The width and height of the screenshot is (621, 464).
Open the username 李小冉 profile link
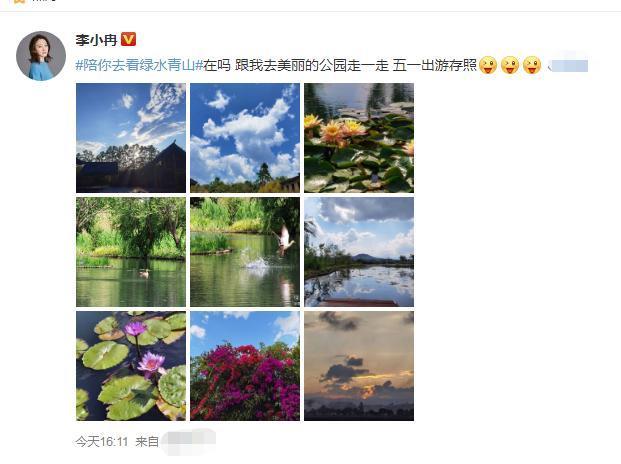click(96, 40)
